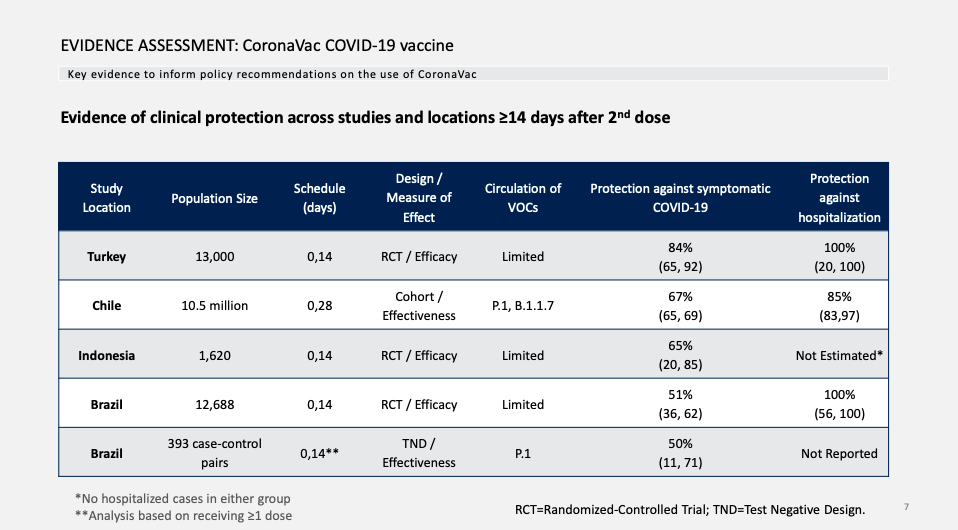The height and width of the screenshot is (530, 958).
Task: Click the Indonesia row label
Action: coord(107,355)
